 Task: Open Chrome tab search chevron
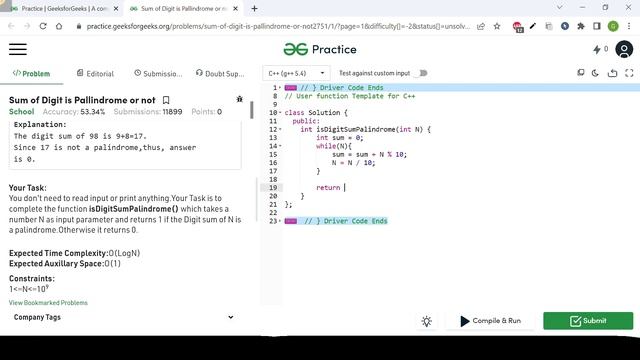[x=560, y=7]
